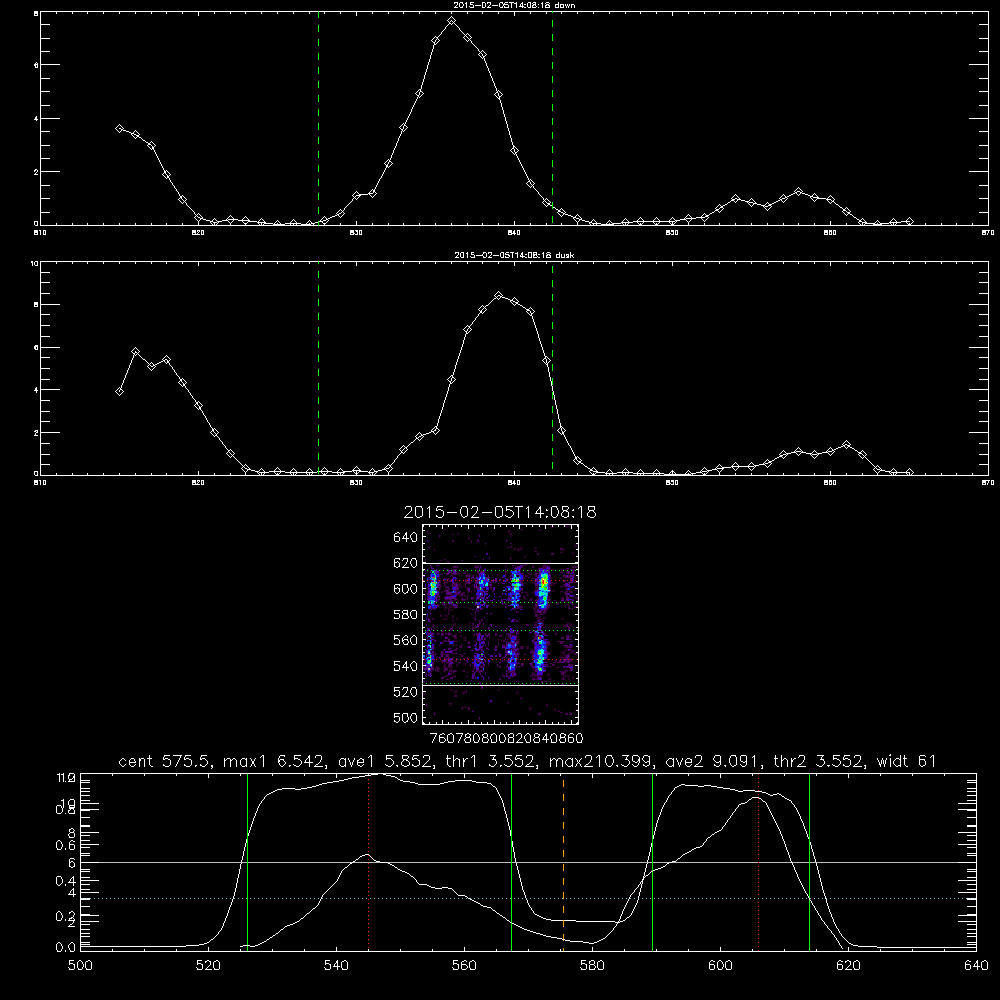
Task: Click the peak data marker of dusk curve
Action: tap(499, 296)
